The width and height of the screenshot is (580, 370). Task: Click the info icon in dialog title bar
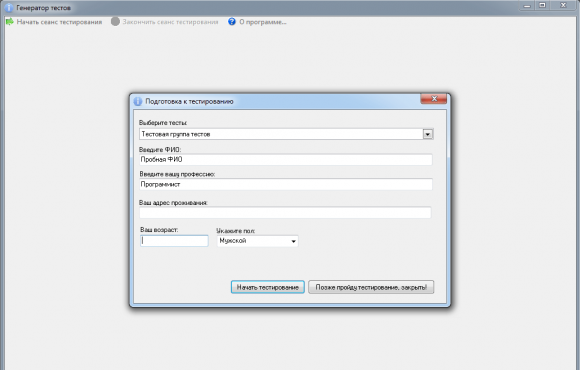point(138,101)
